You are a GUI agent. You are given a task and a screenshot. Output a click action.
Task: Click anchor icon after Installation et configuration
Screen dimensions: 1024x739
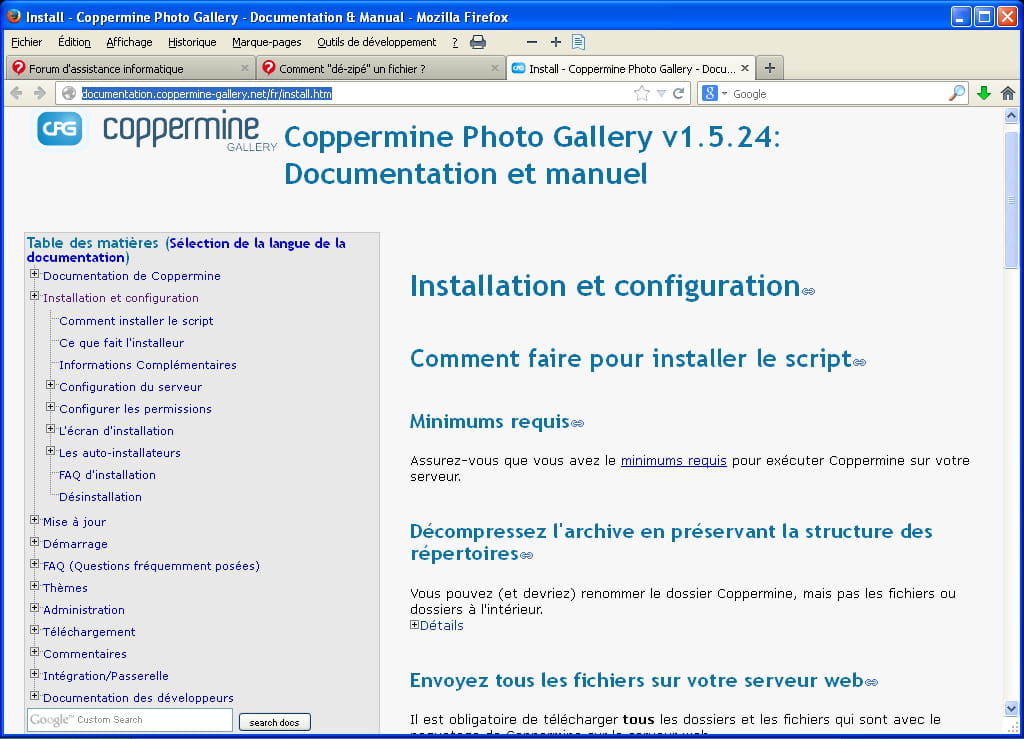pos(808,291)
